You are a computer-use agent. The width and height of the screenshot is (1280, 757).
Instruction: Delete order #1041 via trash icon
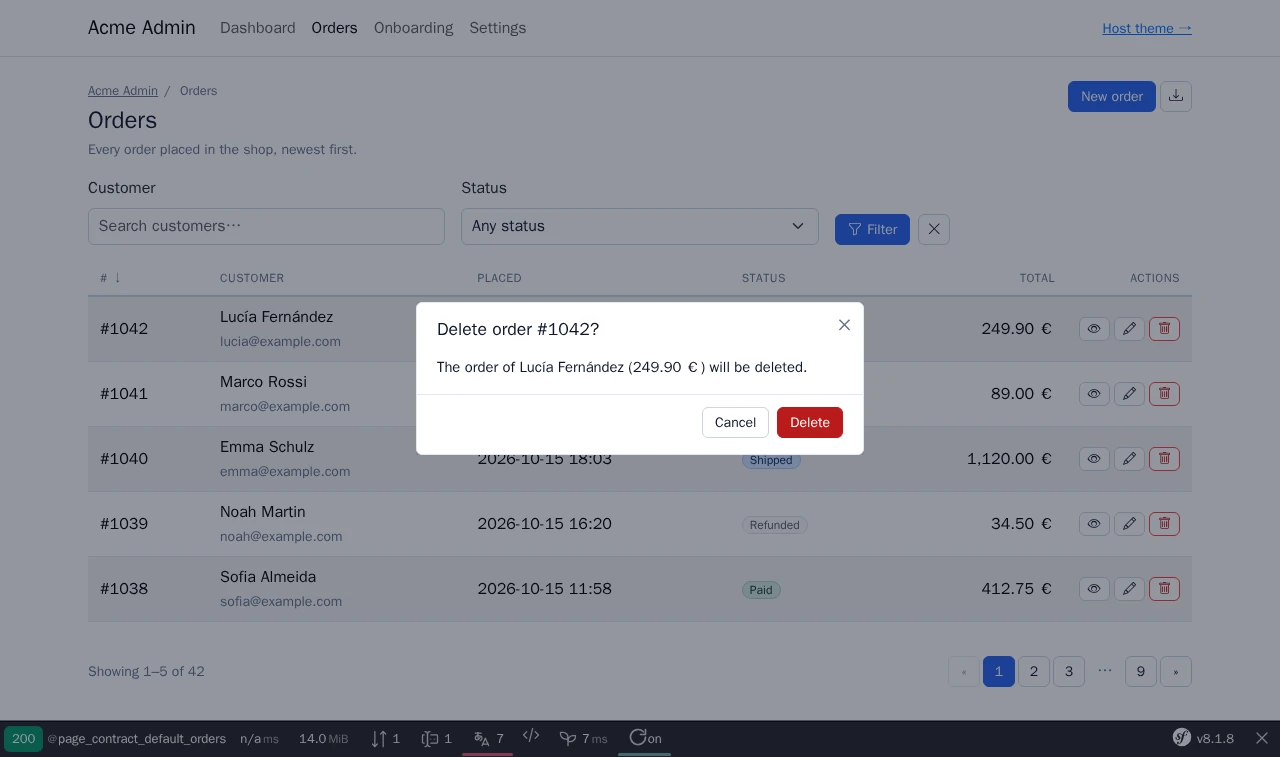tap(1164, 394)
